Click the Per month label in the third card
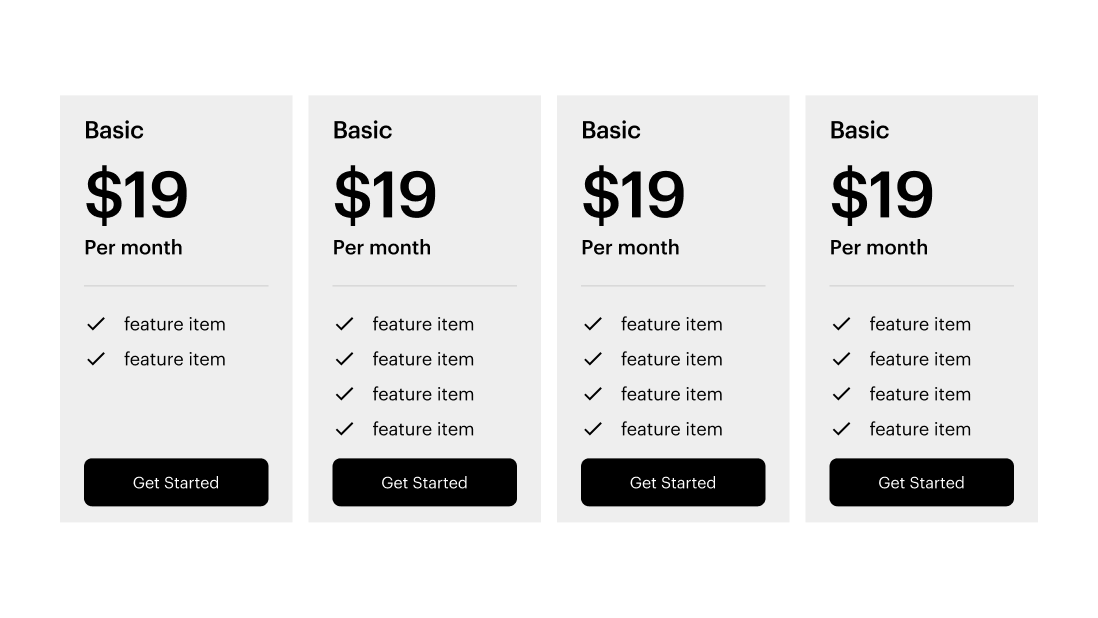1098x618 pixels. [630, 248]
